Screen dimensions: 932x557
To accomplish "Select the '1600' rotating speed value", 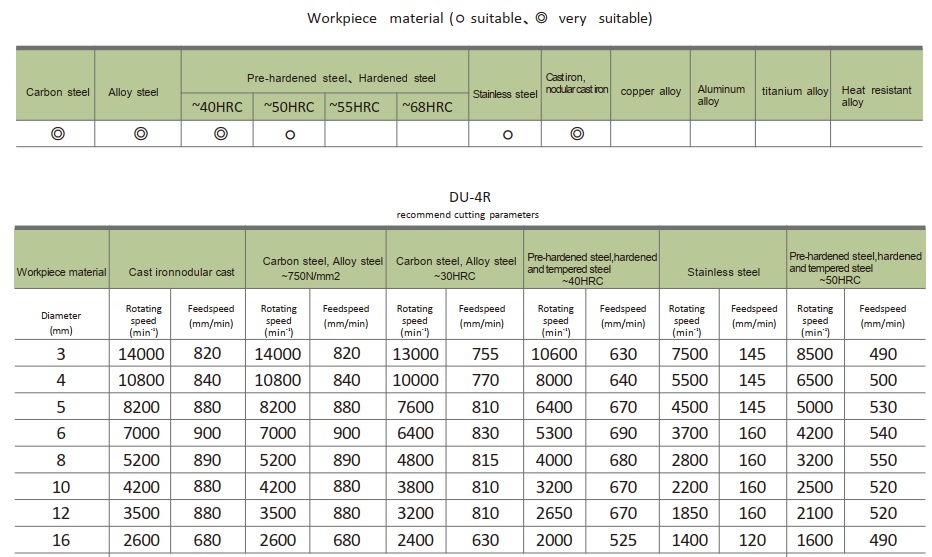I will pyautogui.click(x=814, y=540).
